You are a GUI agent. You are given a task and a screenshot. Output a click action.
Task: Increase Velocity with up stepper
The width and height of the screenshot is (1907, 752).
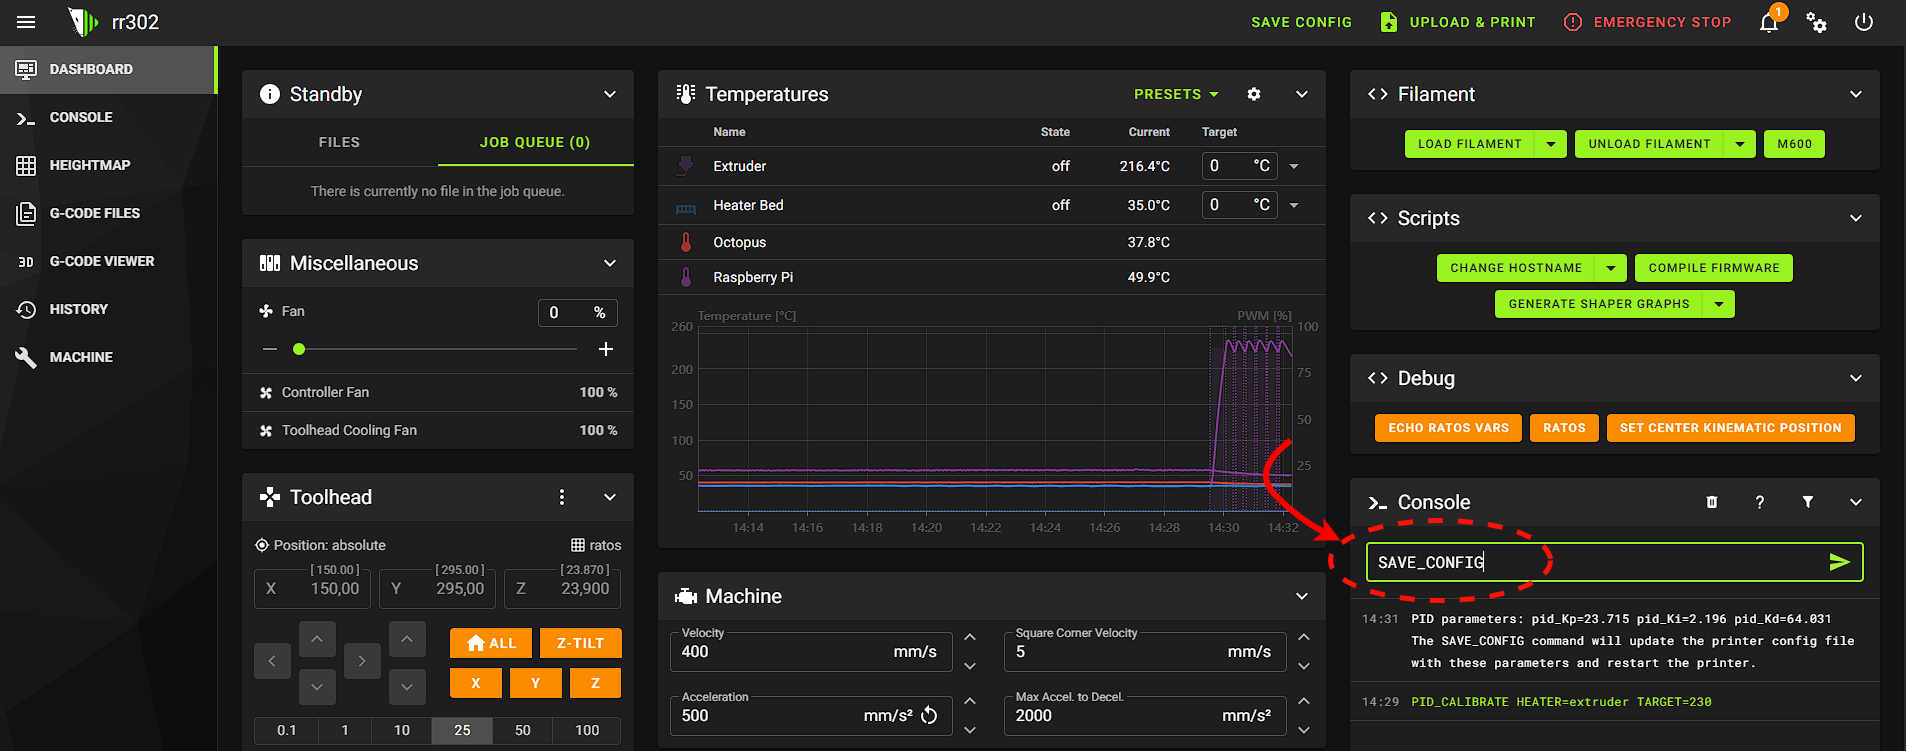coord(970,637)
